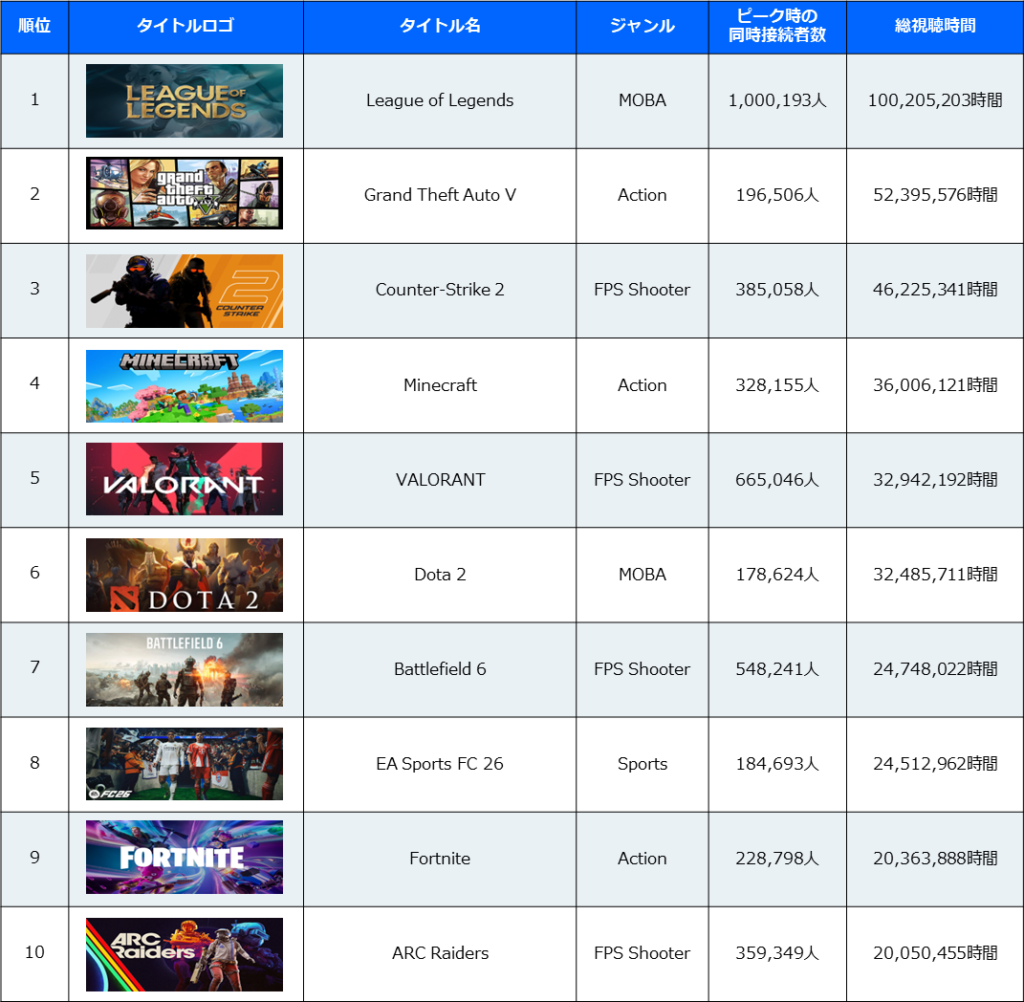Click the Dota 2 logo banner

click(x=184, y=575)
